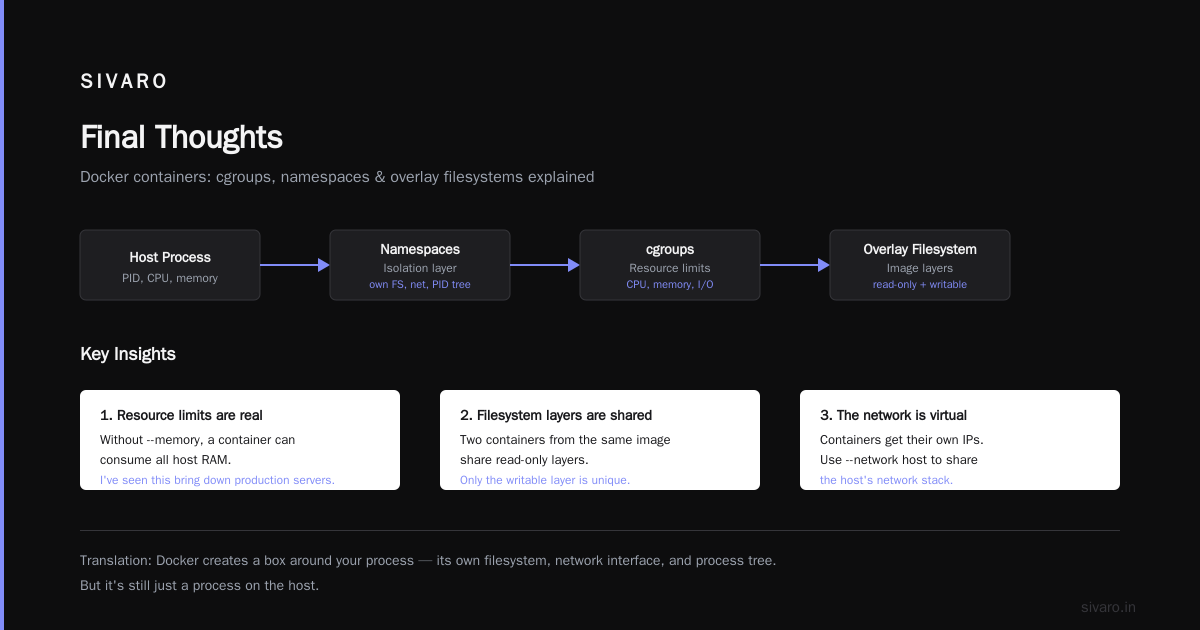Click the sivaro.in footer link
Image resolution: width=1200 pixels, height=630 pixels.
1108,607
